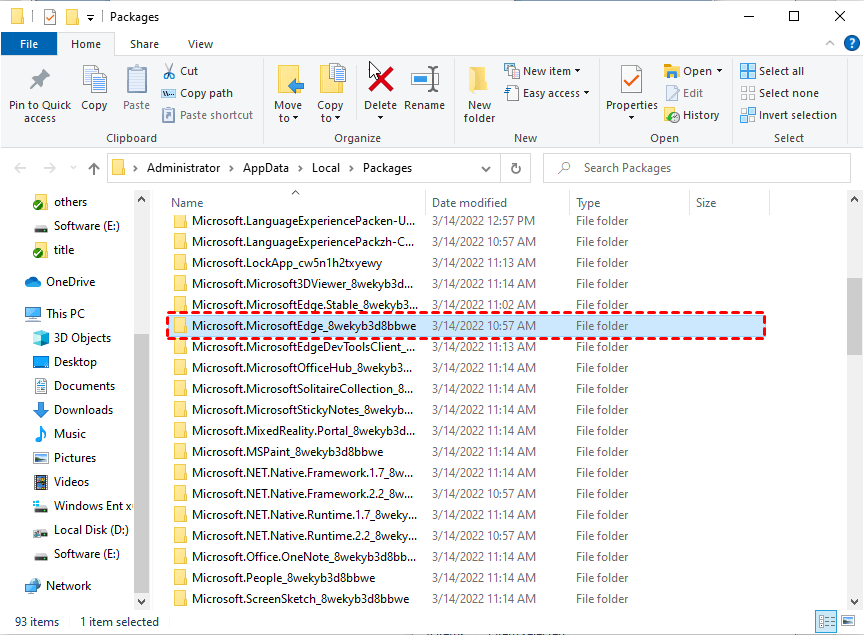This screenshot has height=635, width=864.
Task: Open the Customize Quick Access Toolbar dropdown
Action: pos(90,18)
